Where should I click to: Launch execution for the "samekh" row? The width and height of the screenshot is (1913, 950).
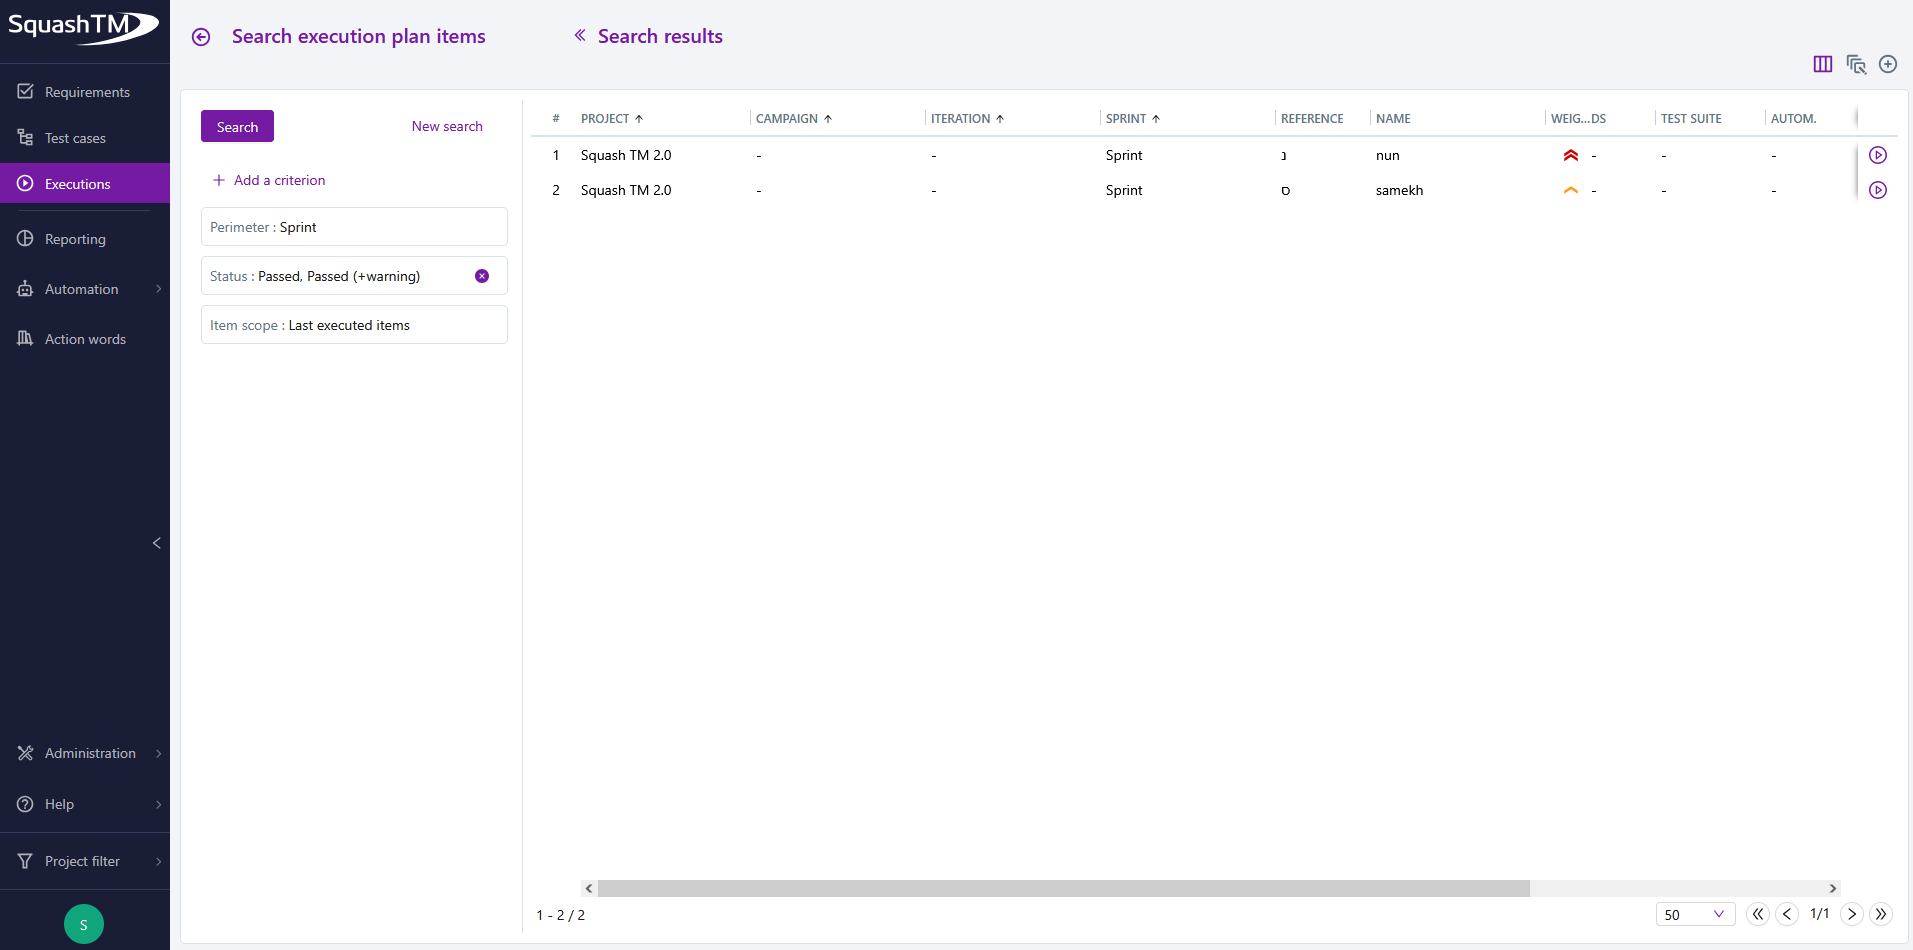point(1879,190)
